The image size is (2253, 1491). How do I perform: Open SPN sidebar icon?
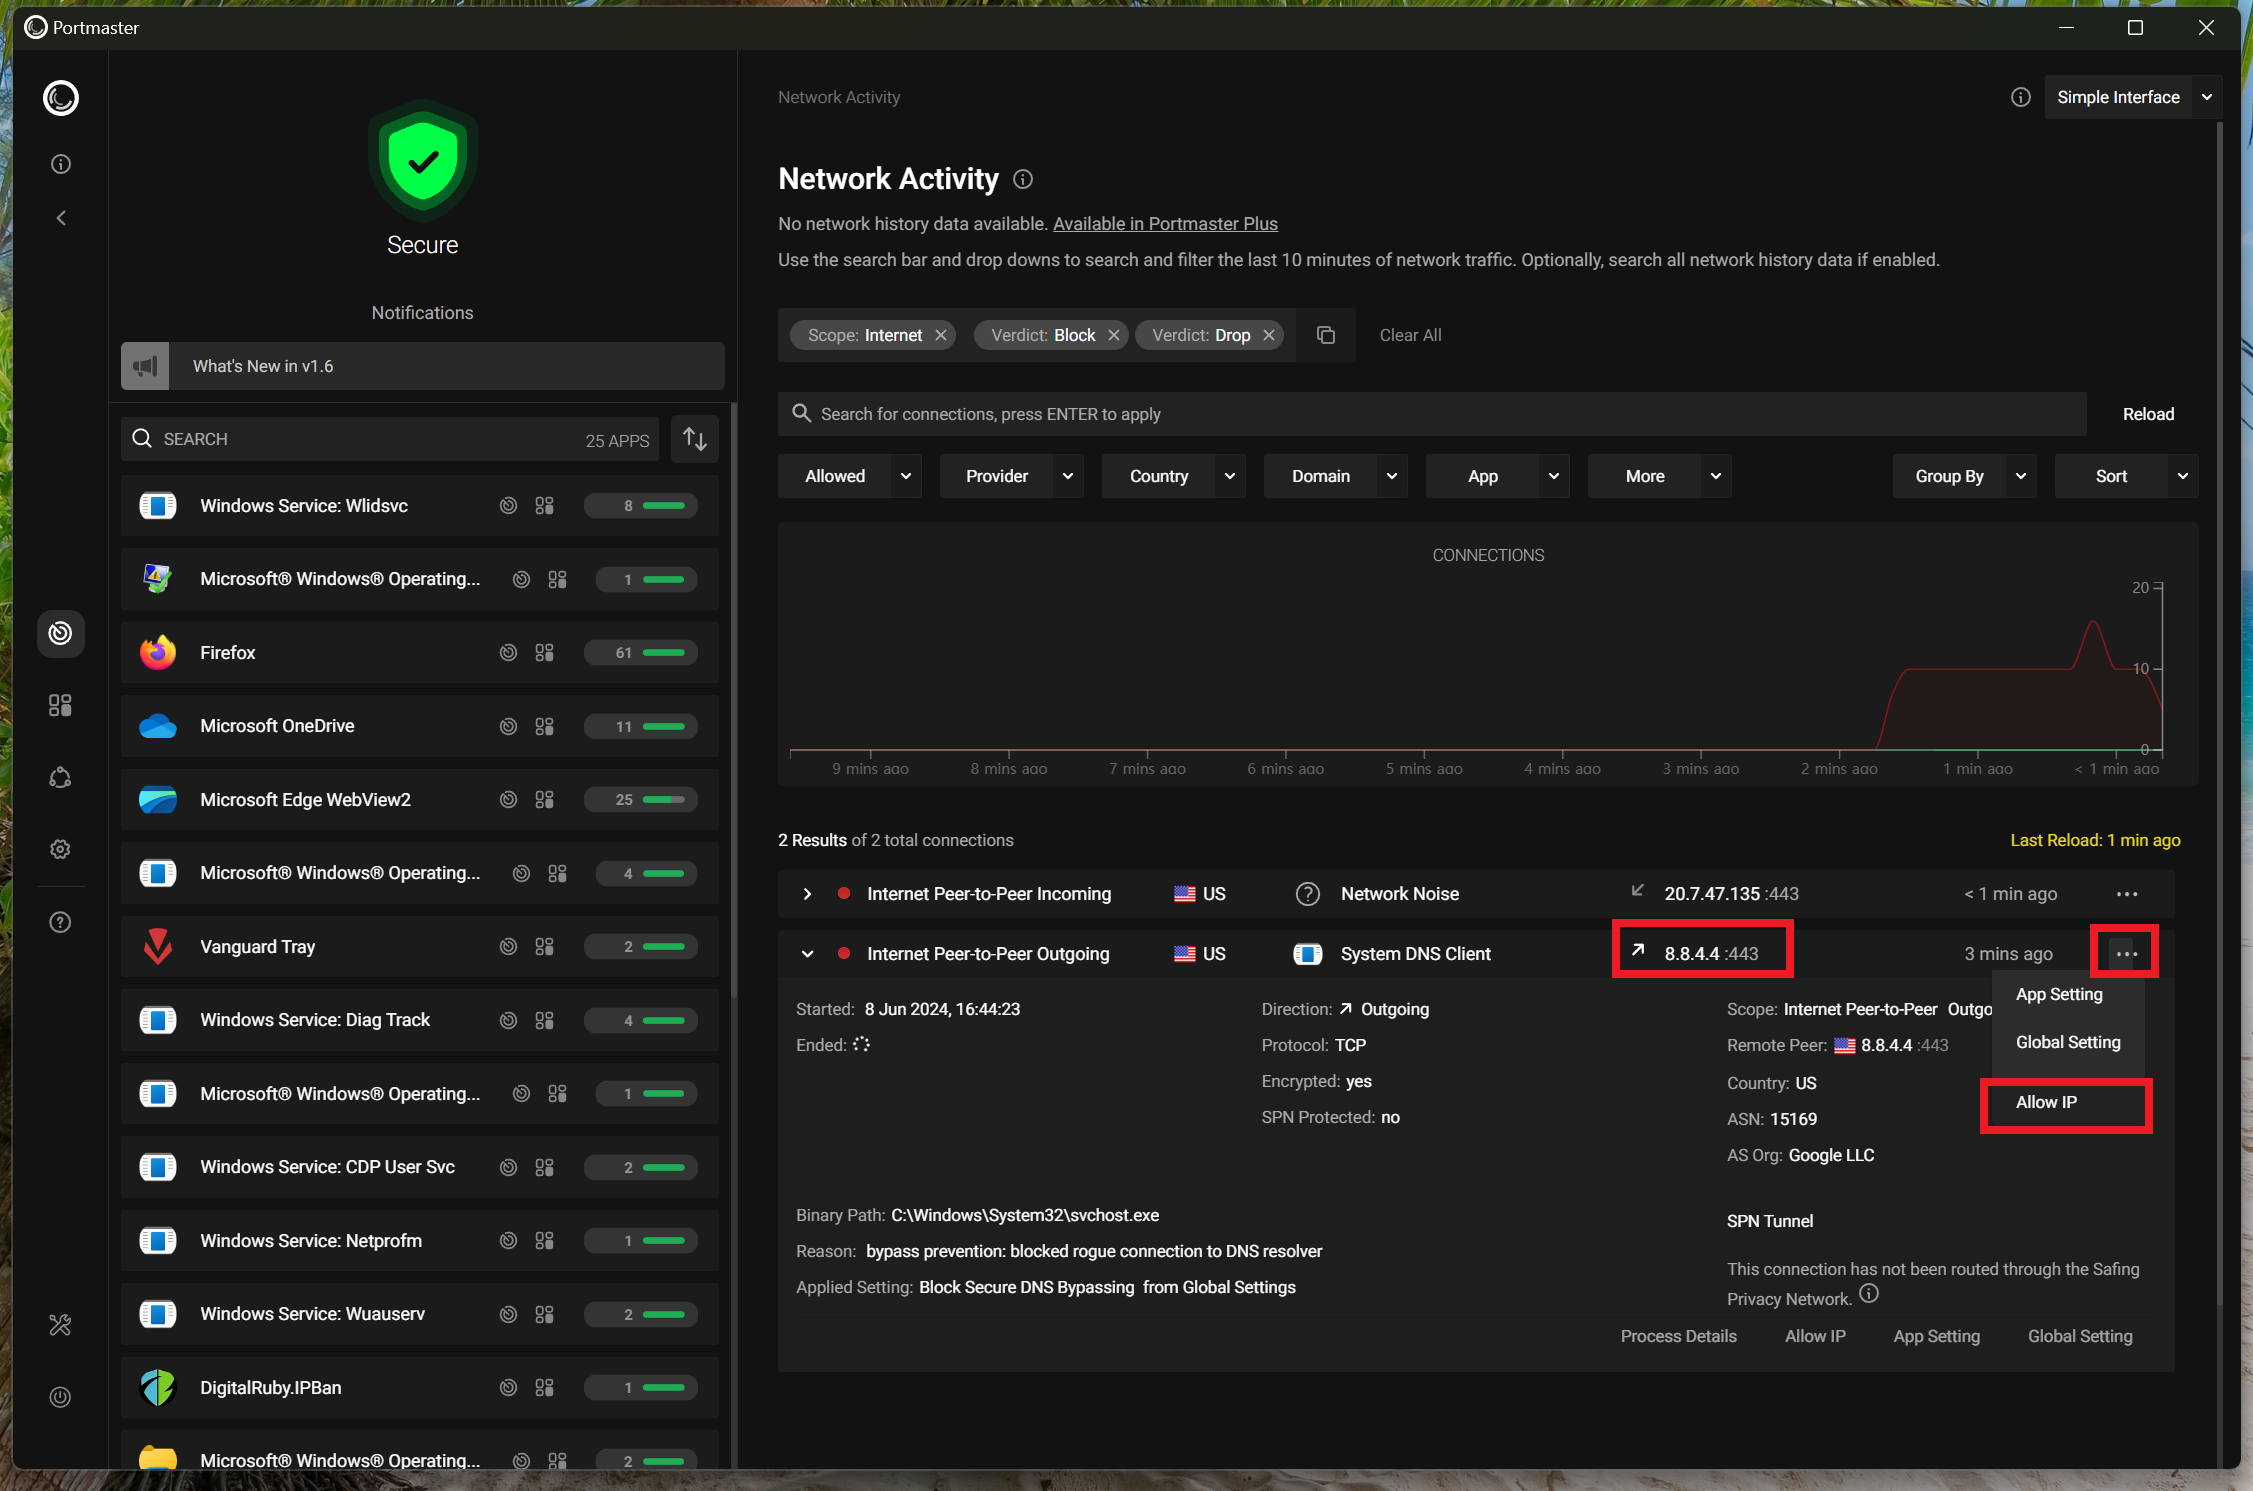point(60,778)
